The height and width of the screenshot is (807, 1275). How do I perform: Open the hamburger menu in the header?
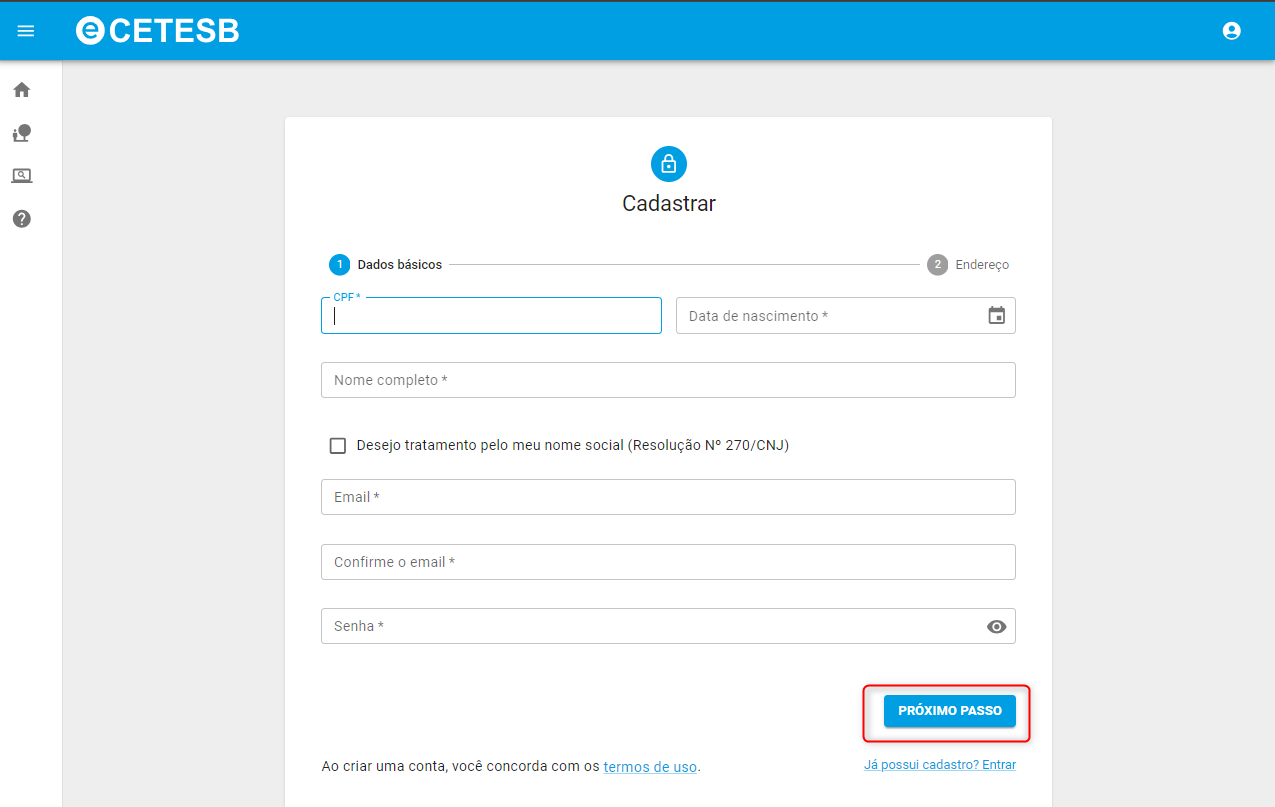[x=26, y=31]
